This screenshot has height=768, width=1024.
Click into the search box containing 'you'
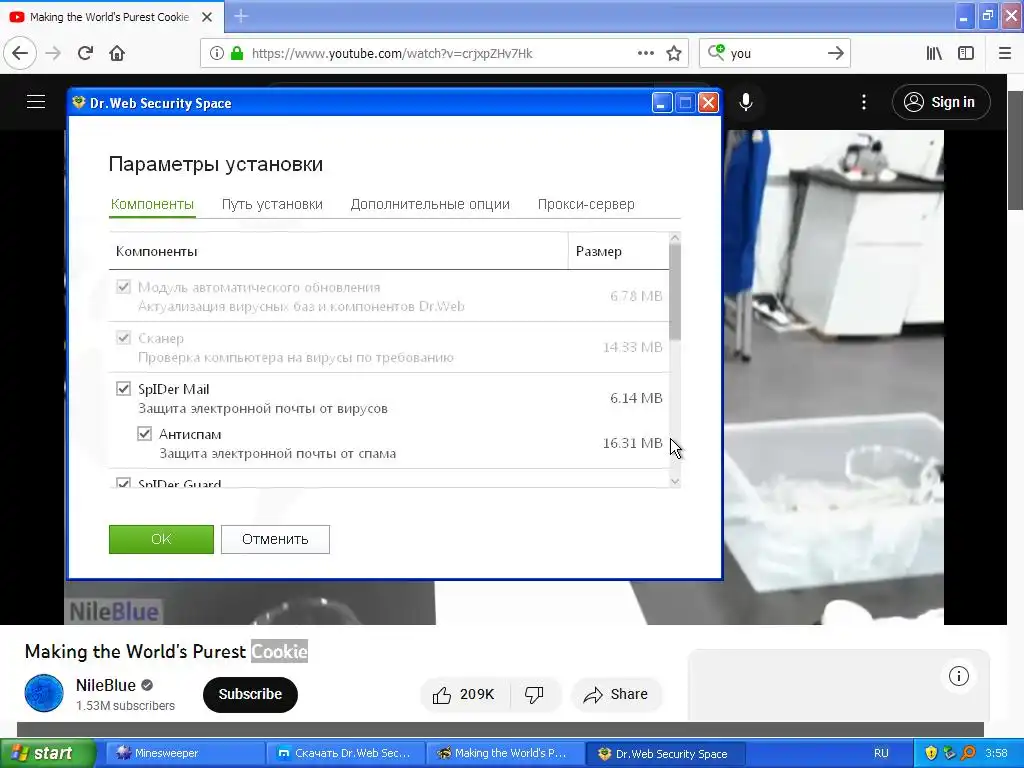pyautogui.click(x=775, y=54)
